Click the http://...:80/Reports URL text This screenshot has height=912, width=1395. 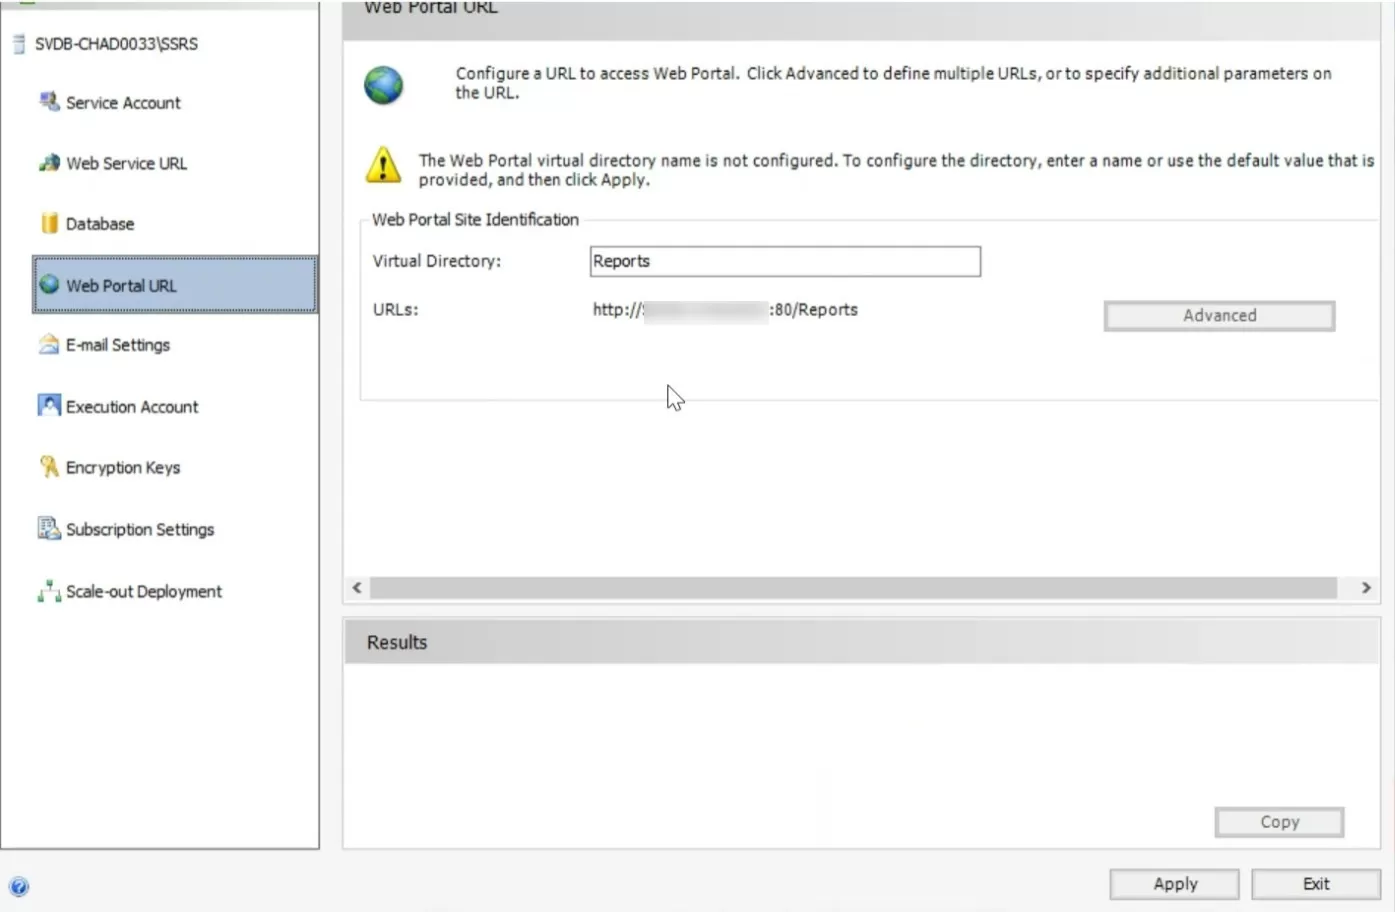[725, 310]
